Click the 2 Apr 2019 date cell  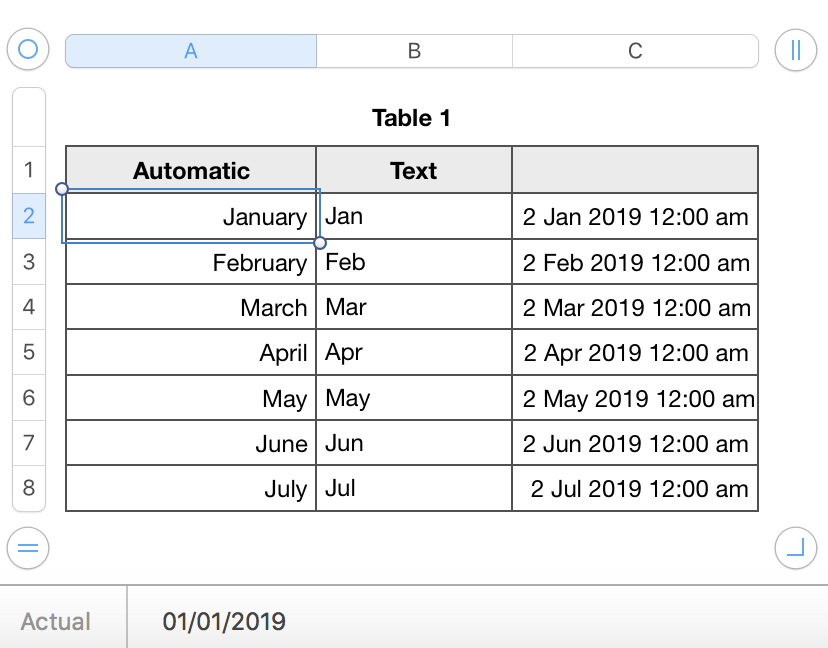[x=635, y=352]
